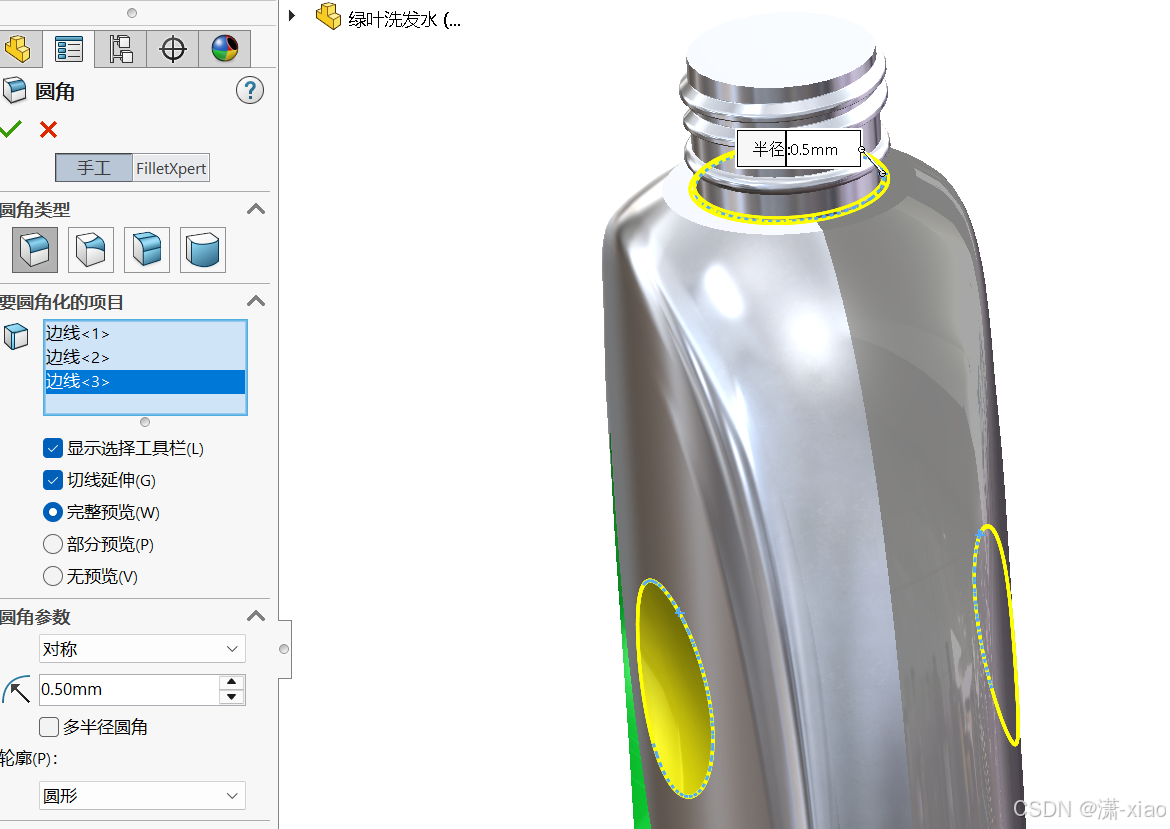Click the selection list resize handle dot
Screen dimensions: 1170x829
coord(145,422)
